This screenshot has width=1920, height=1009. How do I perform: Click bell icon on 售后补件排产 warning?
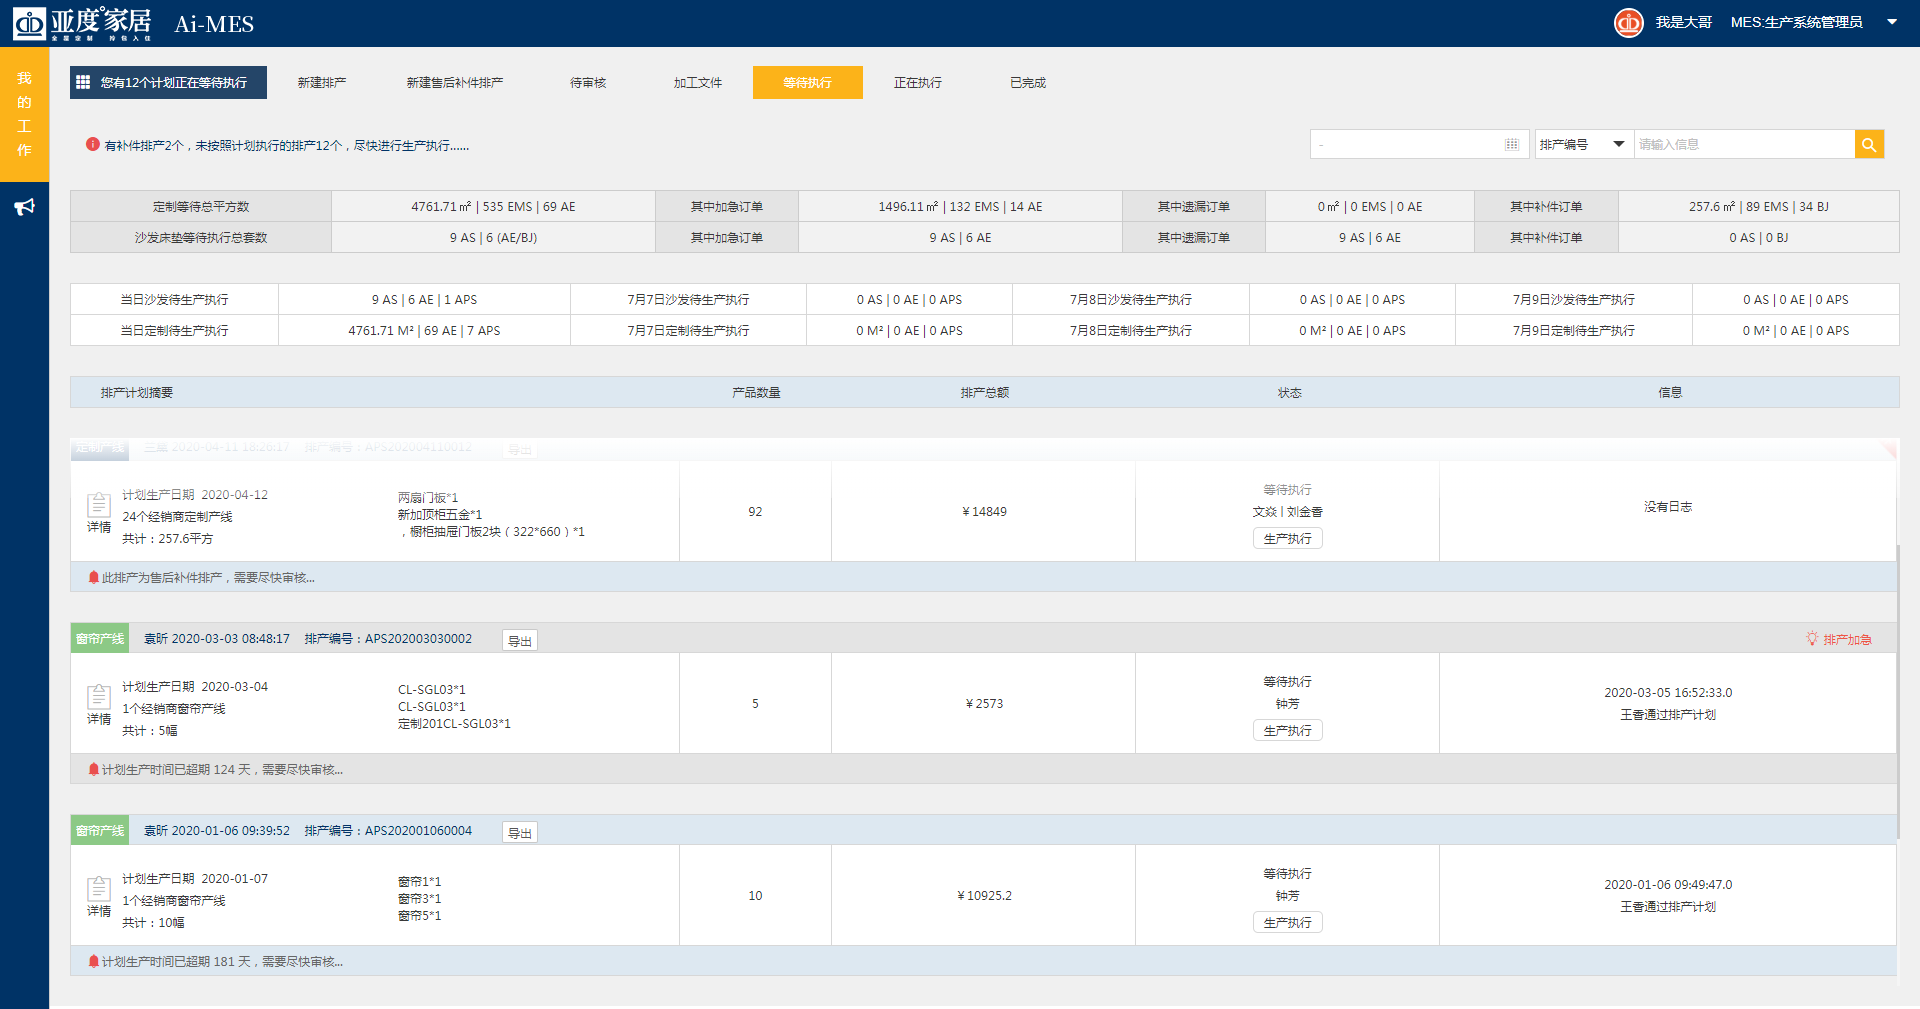[x=94, y=577]
